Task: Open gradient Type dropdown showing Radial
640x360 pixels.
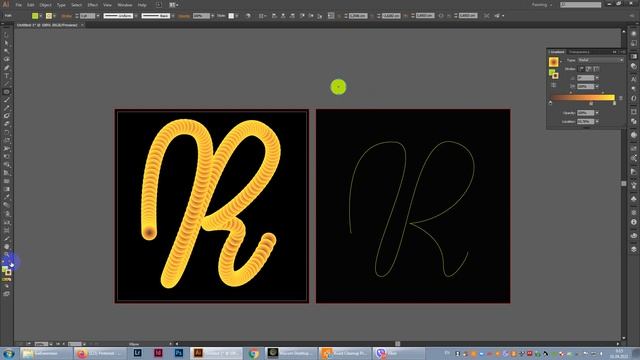Action: coord(601,60)
